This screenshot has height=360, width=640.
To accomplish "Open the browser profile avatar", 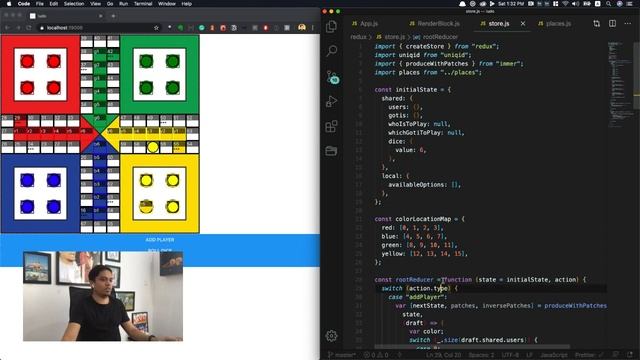I will click(302, 27).
